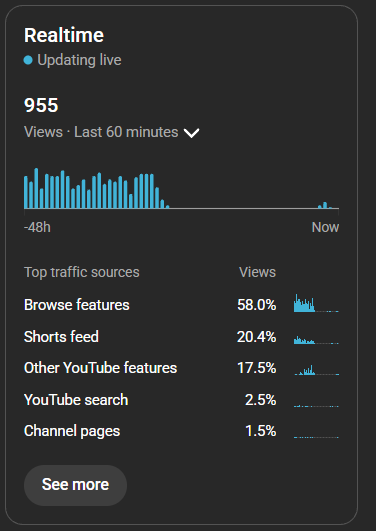
Task: Select the Channel pages traffic source
Action: [x=72, y=431]
